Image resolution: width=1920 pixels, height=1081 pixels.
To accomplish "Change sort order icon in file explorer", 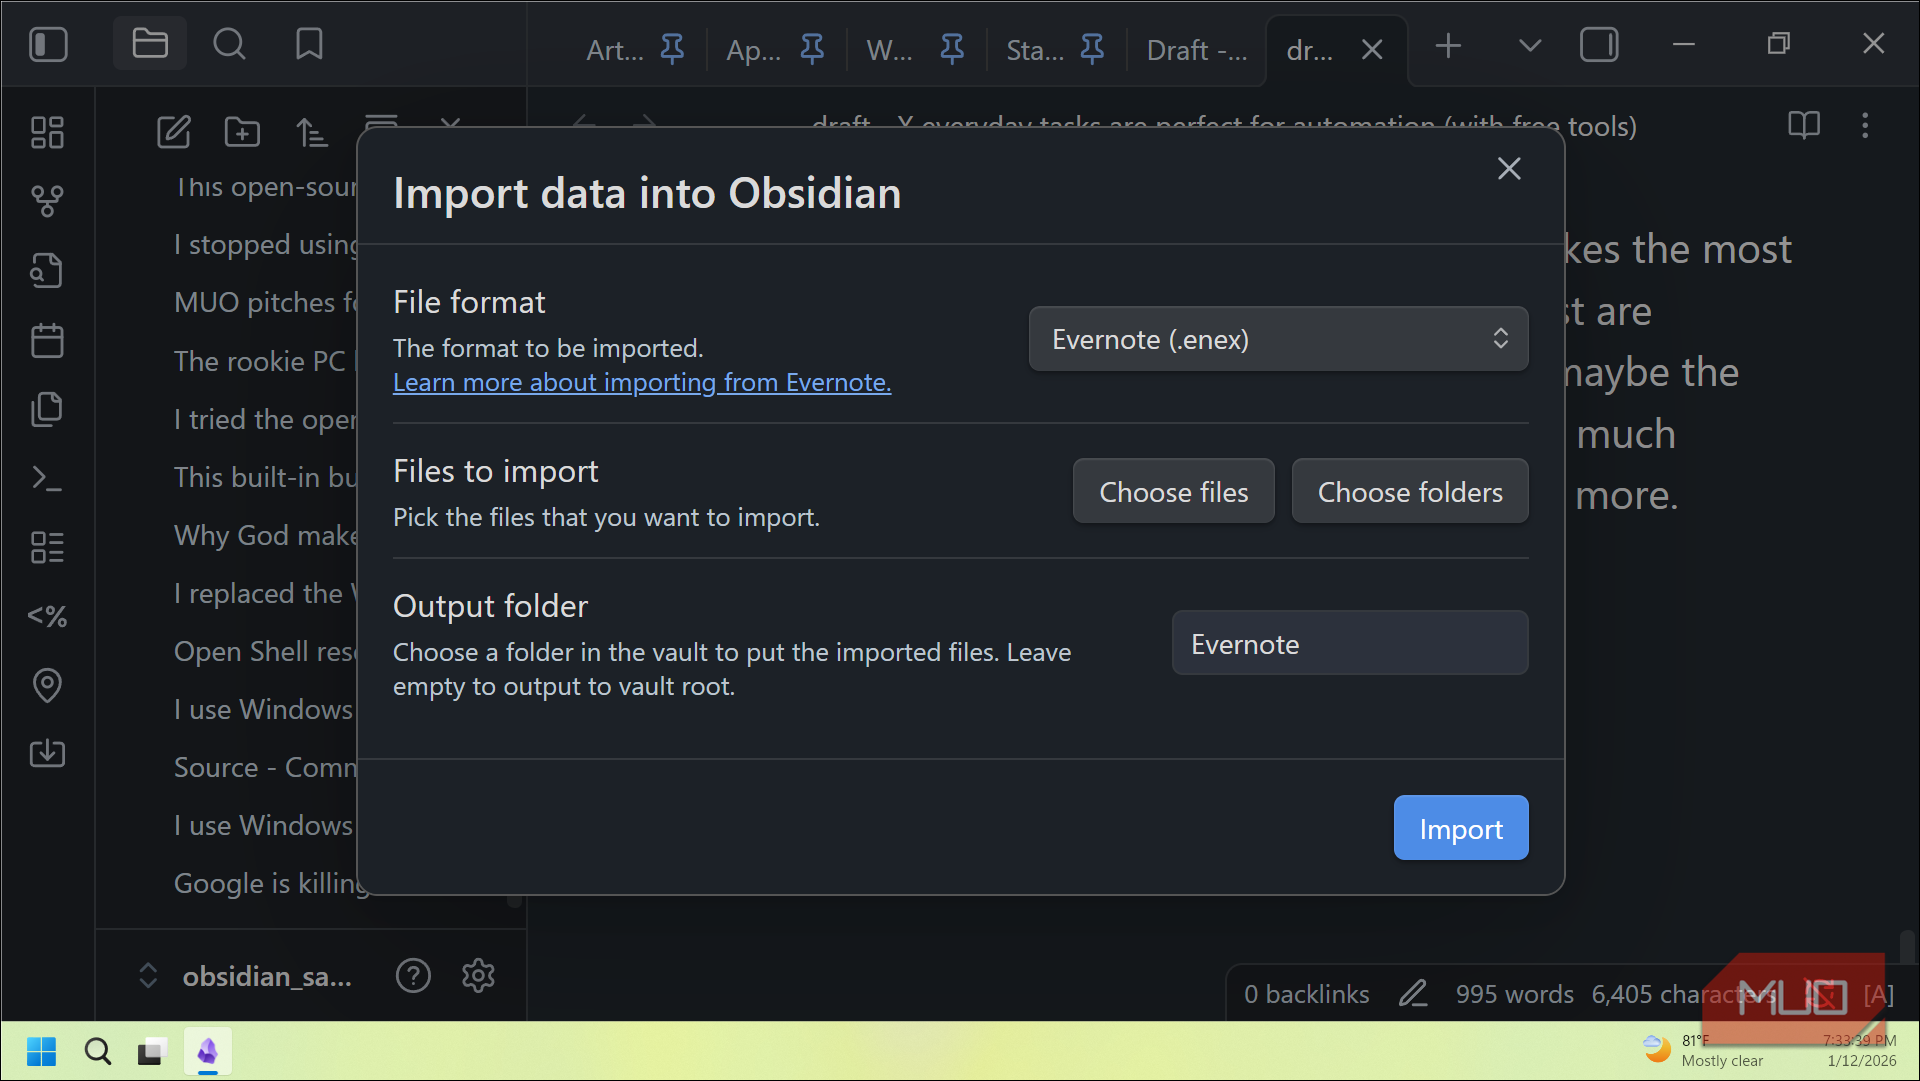I will point(311,132).
